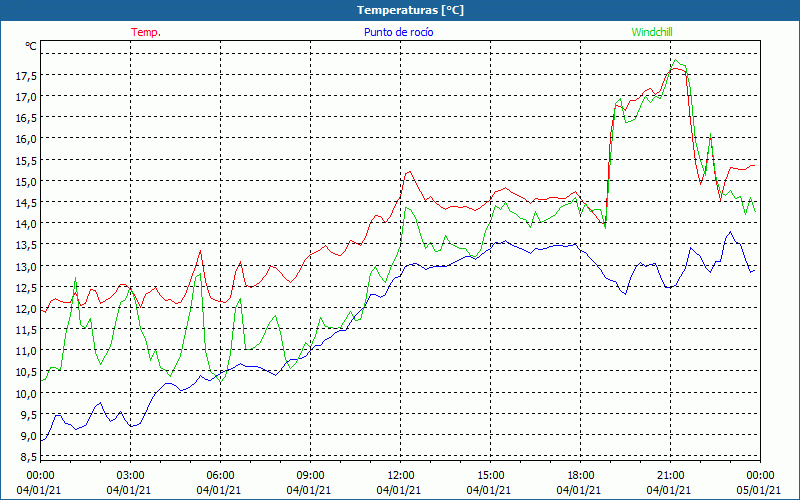Click the '03:00' time axis label
This screenshot has width=800, height=500.
coord(131,476)
